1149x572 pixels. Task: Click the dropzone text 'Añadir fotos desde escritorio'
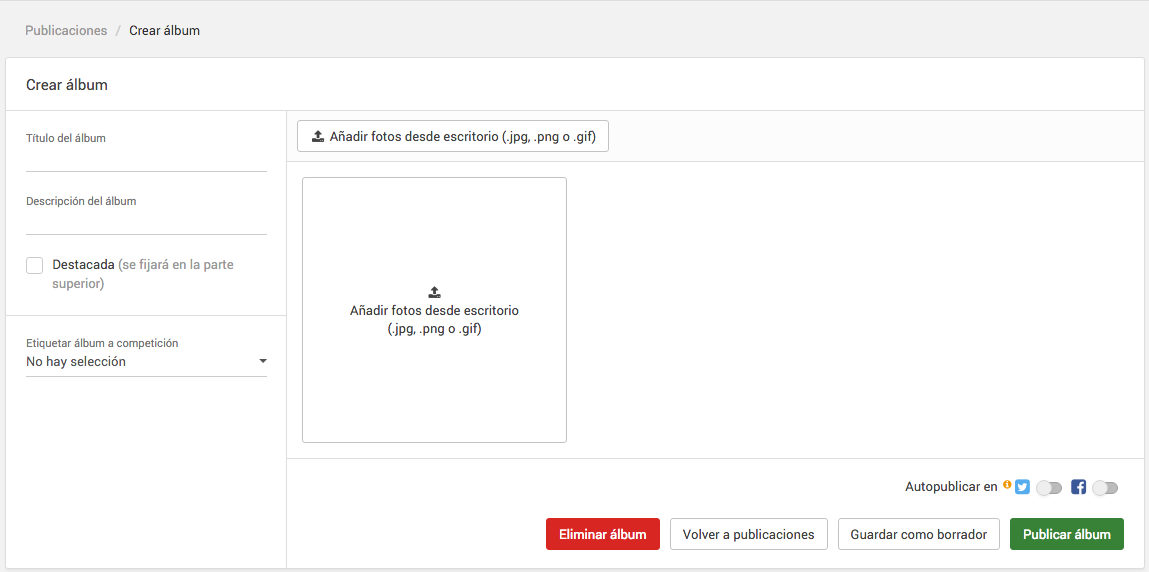click(x=434, y=311)
